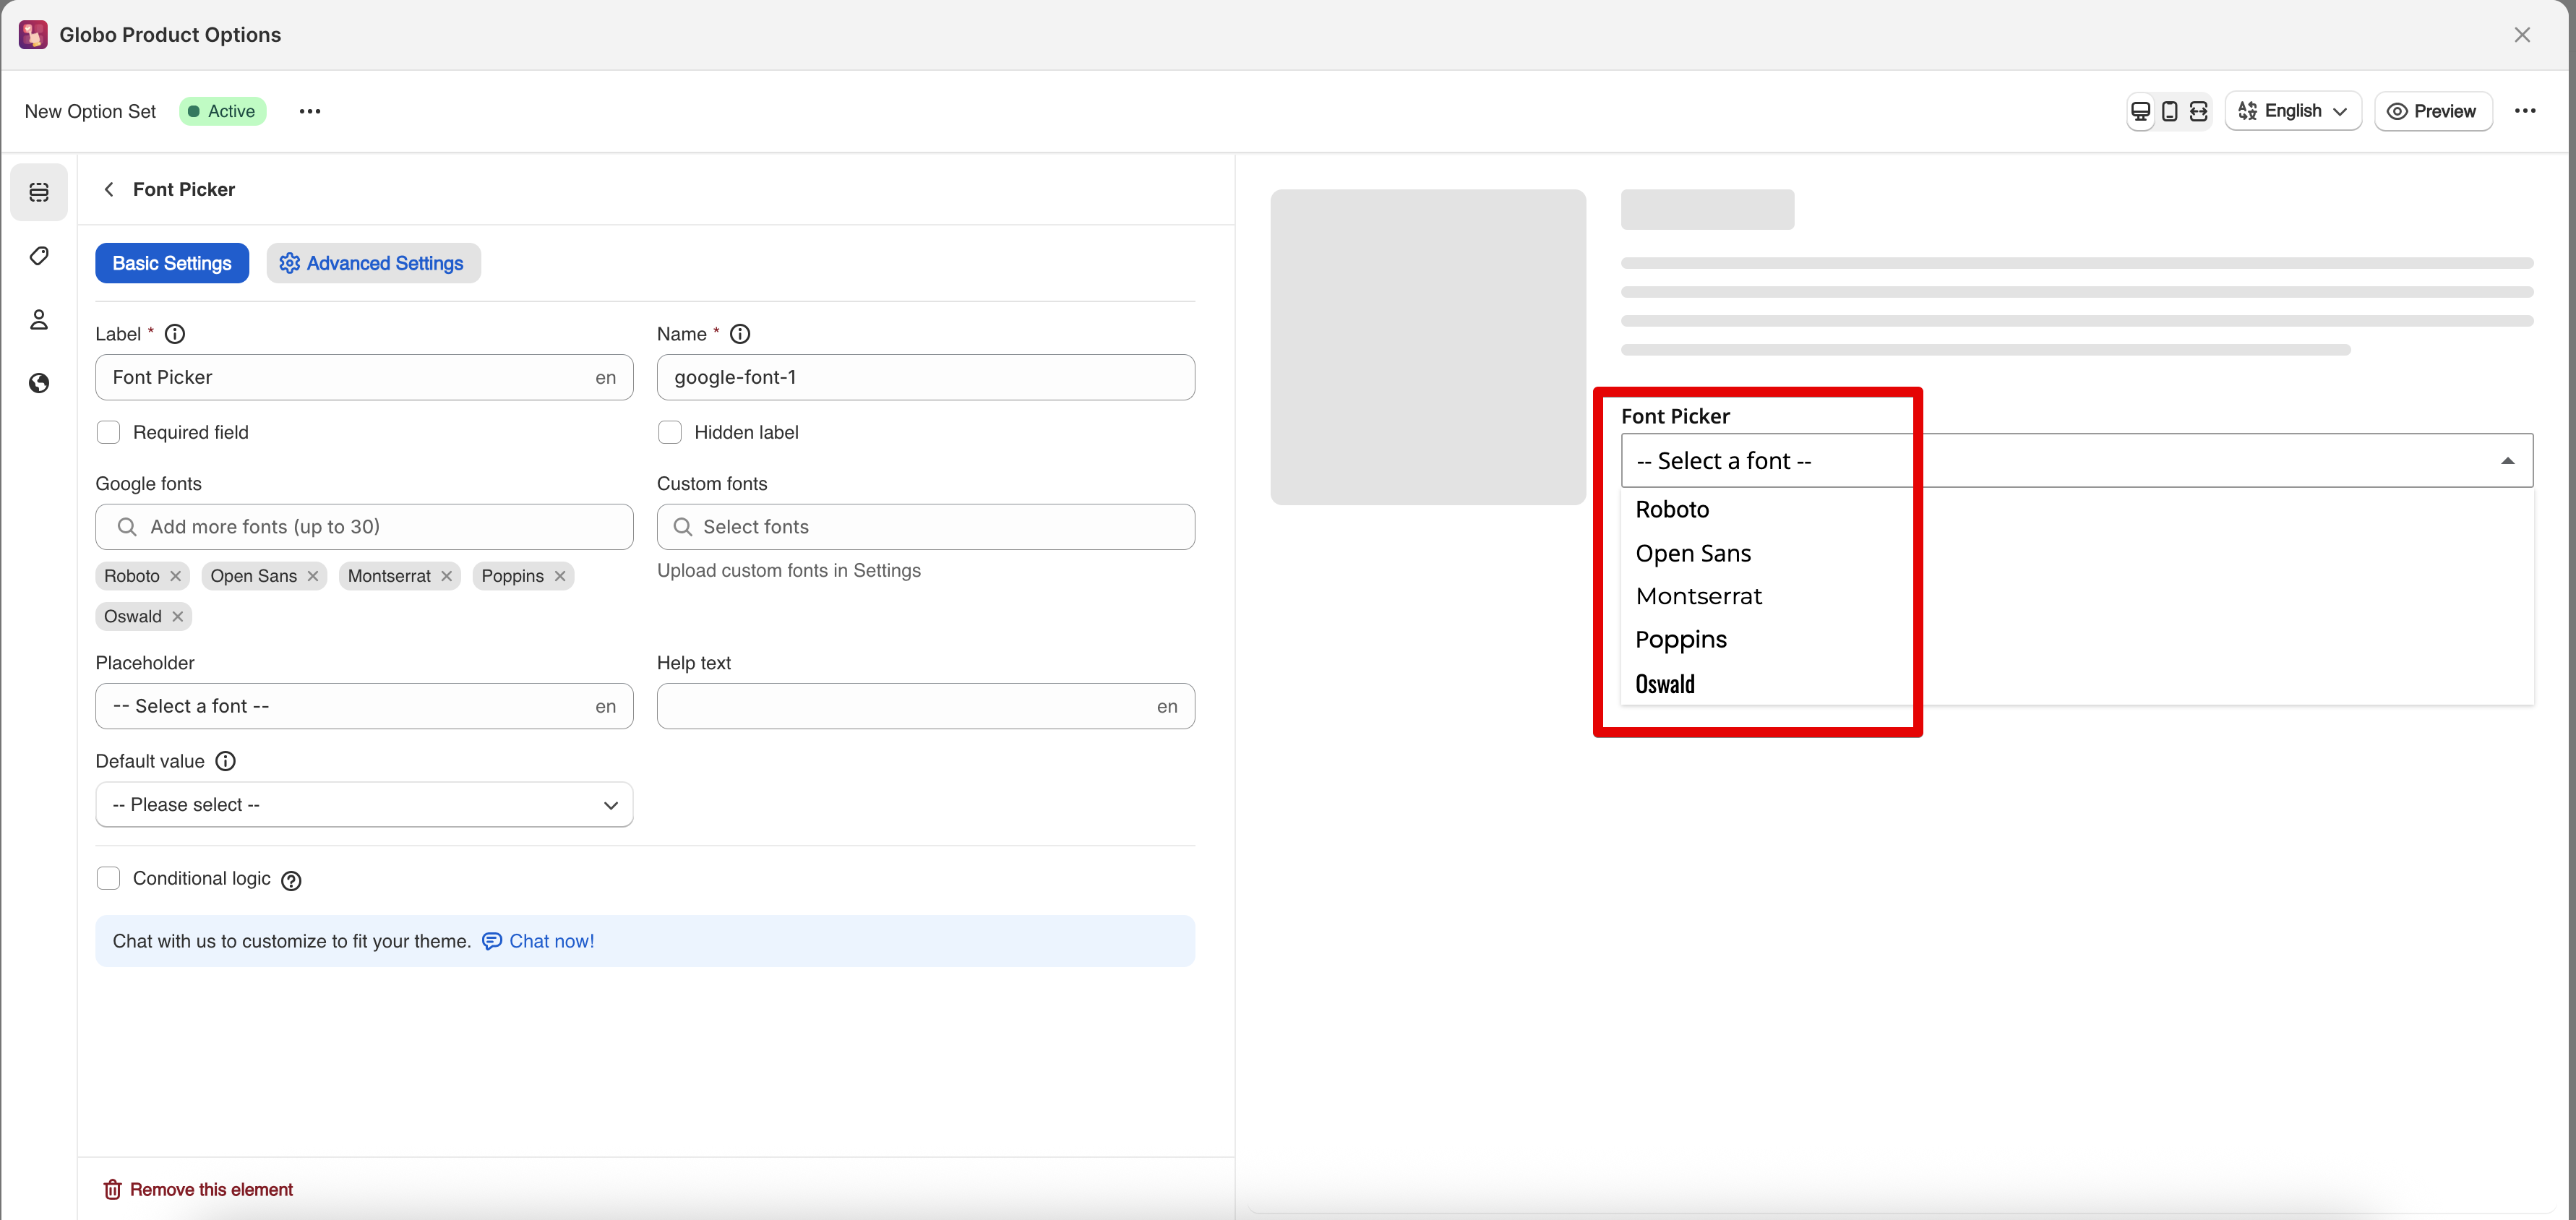Open the globe icon in sidebar

click(x=39, y=384)
